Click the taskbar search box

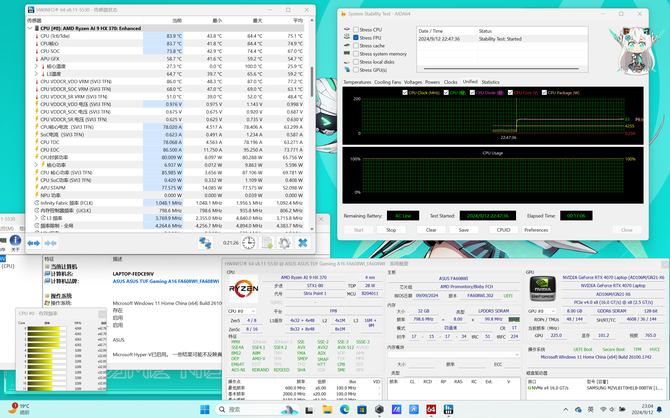[256, 409]
